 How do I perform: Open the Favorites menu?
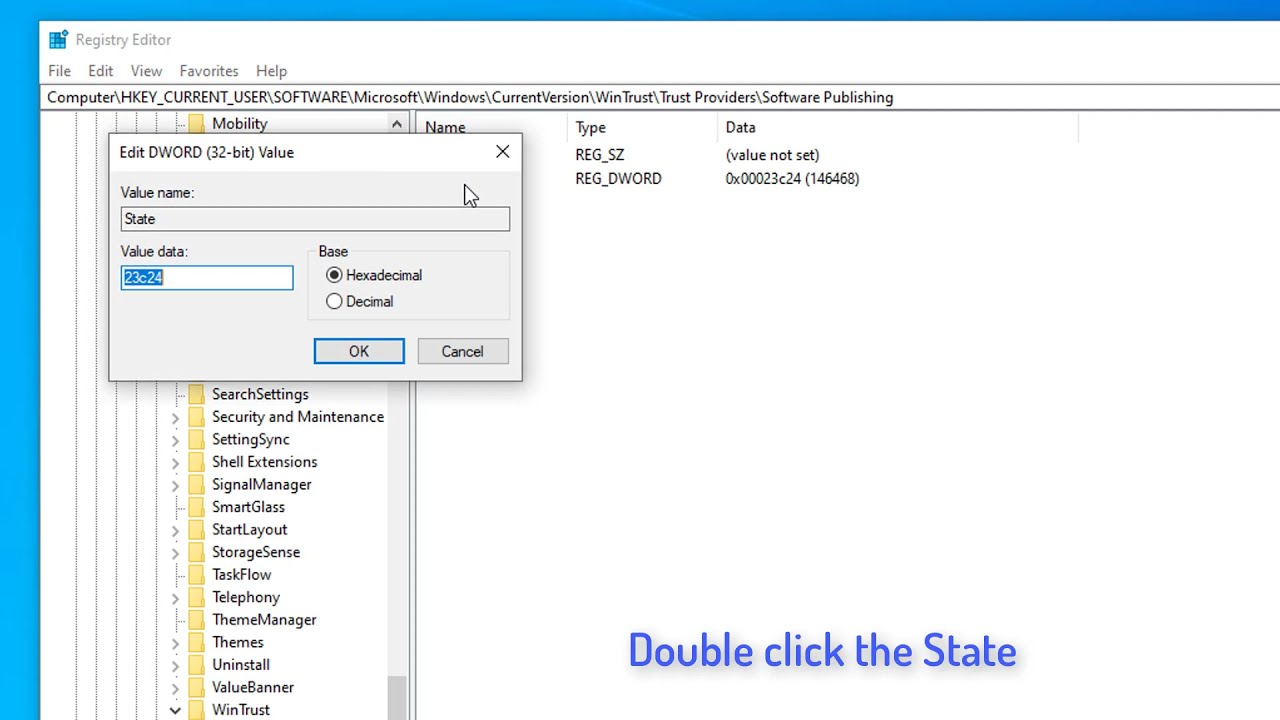click(x=209, y=71)
